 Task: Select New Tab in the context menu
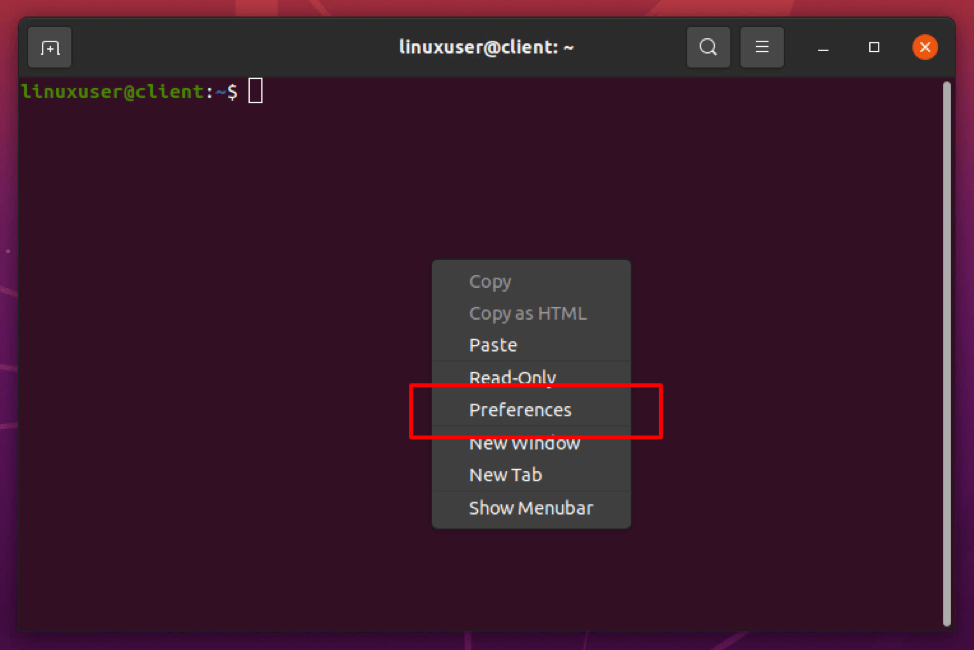[505, 475]
